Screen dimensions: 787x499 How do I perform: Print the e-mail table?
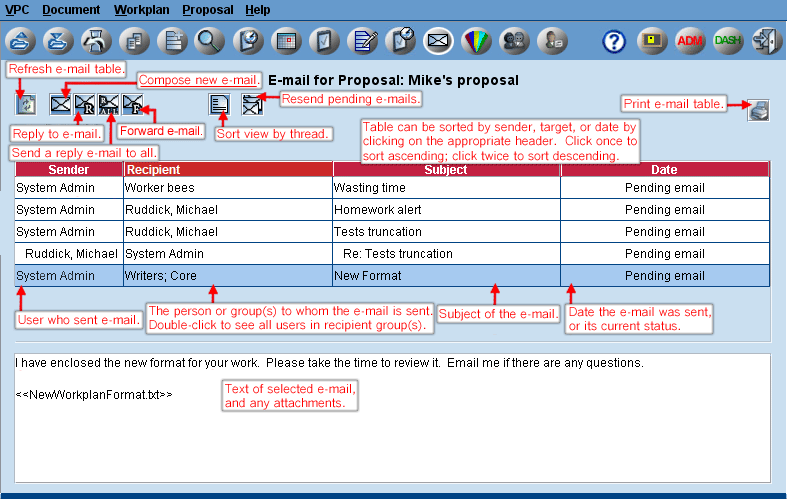(759, 111)
